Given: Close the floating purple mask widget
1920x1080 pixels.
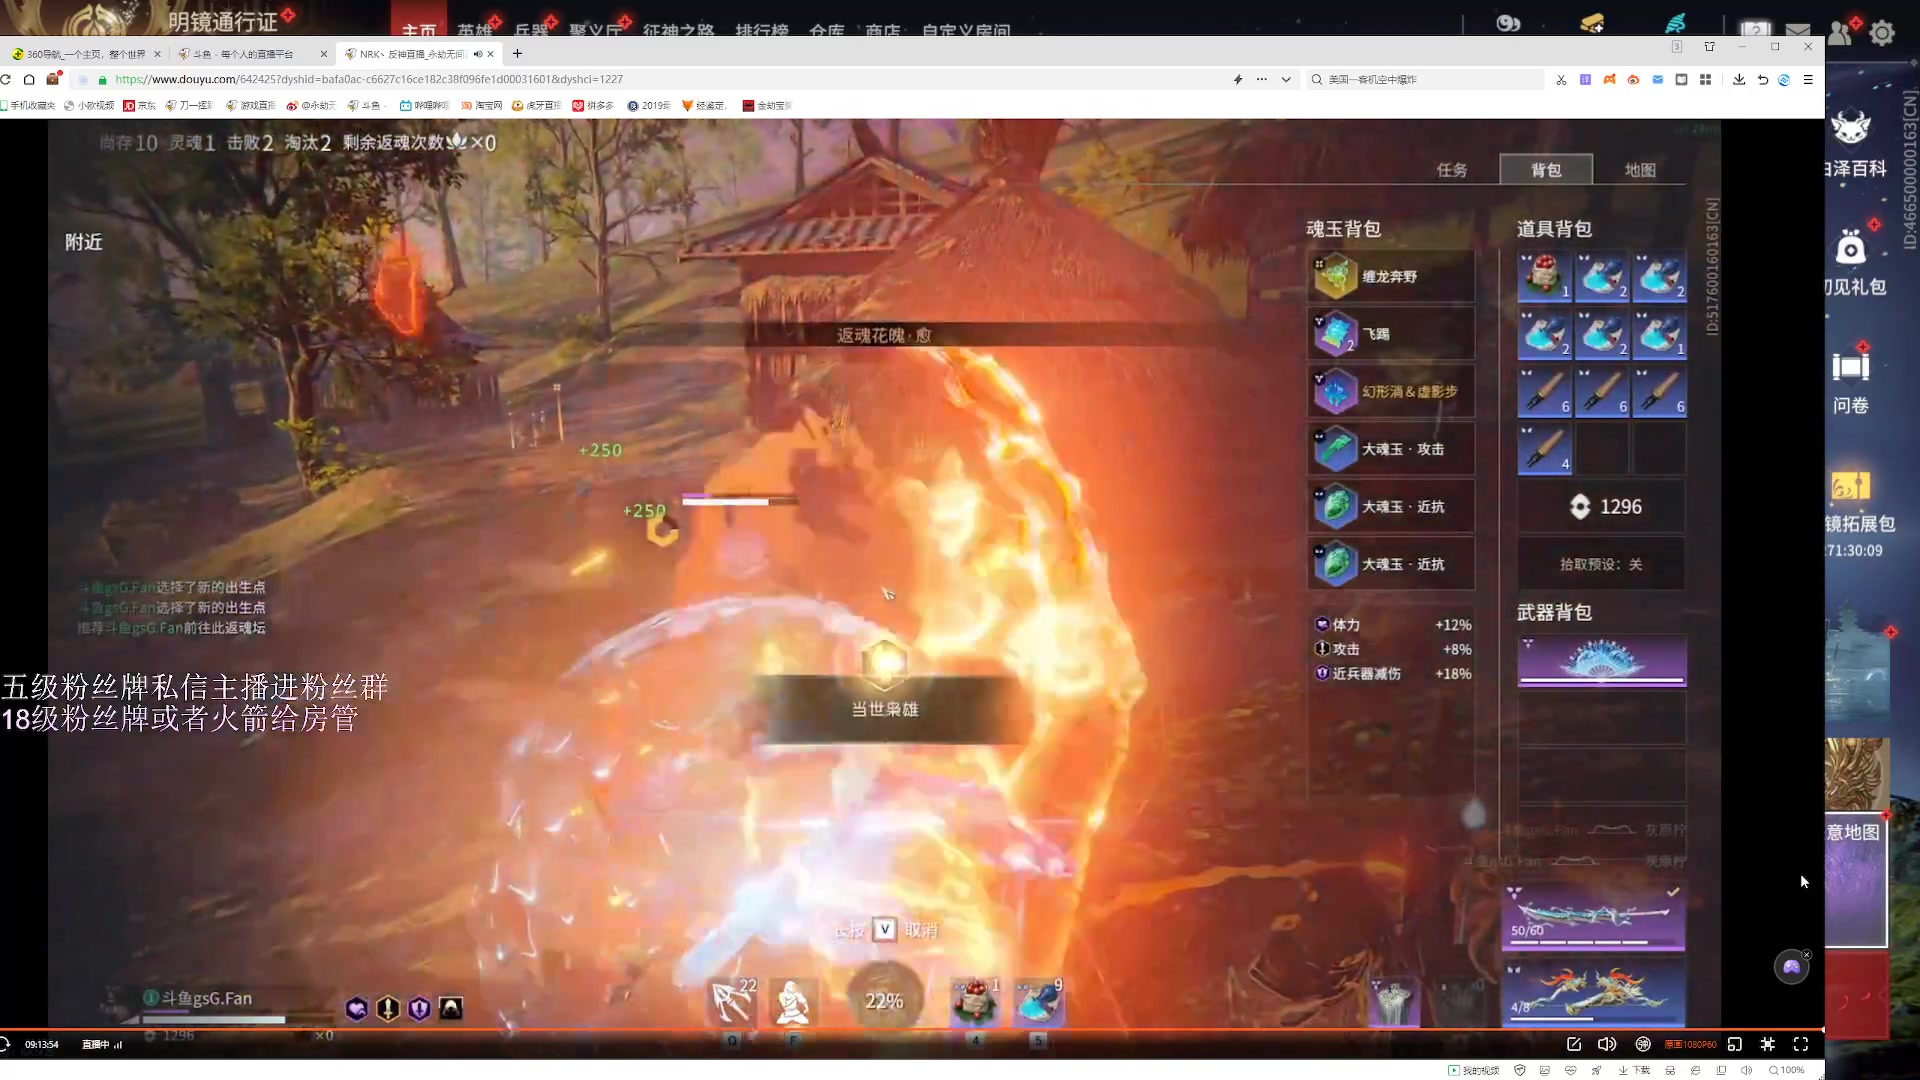Looking at the screenshot, I should point(1806,955).
